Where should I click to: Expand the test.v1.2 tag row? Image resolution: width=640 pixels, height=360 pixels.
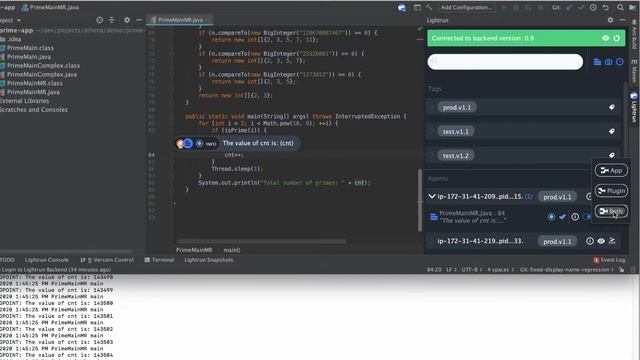(x=431, y=156)
